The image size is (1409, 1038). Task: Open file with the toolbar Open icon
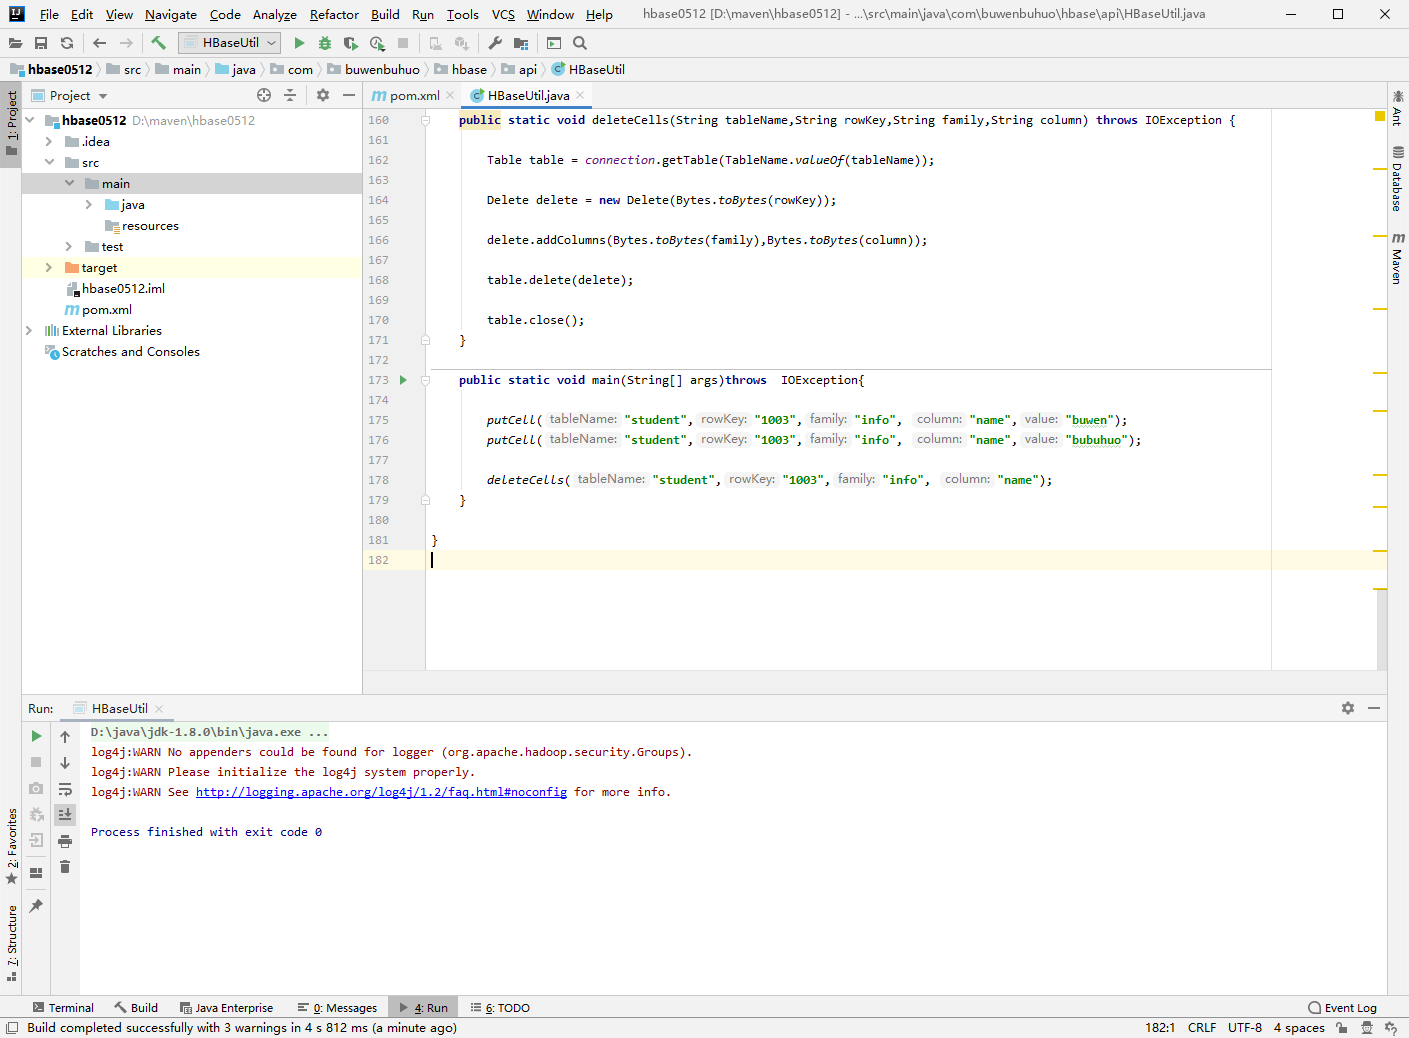click(x=15, y=43)
